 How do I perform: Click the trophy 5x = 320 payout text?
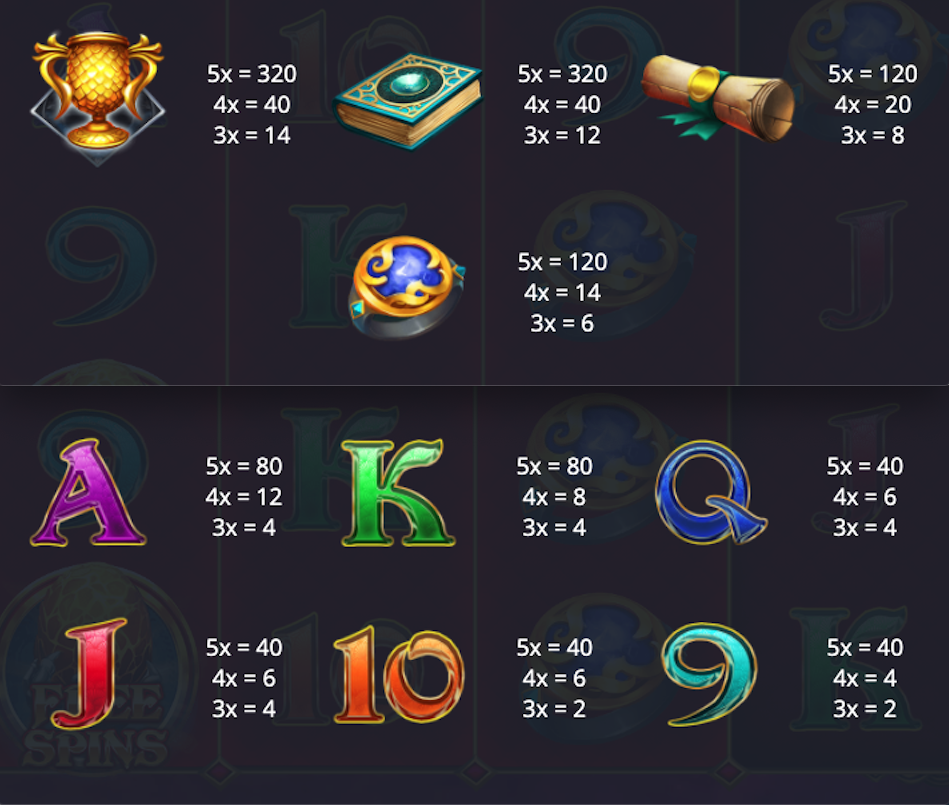click(x=252, y=74)
